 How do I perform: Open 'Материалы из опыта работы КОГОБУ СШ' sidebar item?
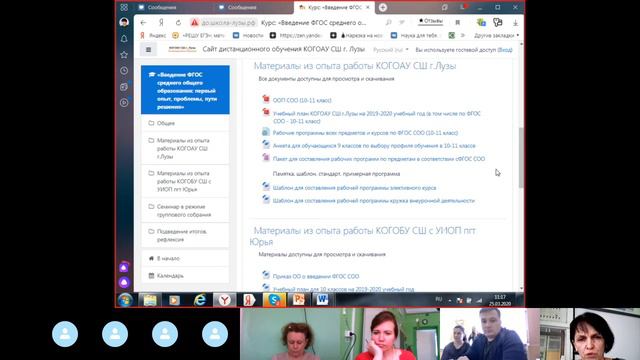[185, 181]
